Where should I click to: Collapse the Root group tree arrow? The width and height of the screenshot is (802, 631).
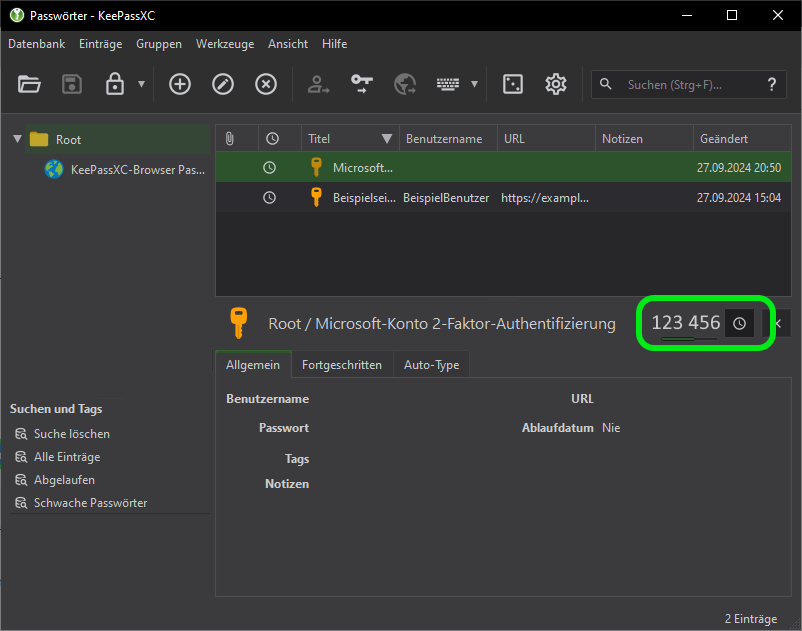(17, 139)
